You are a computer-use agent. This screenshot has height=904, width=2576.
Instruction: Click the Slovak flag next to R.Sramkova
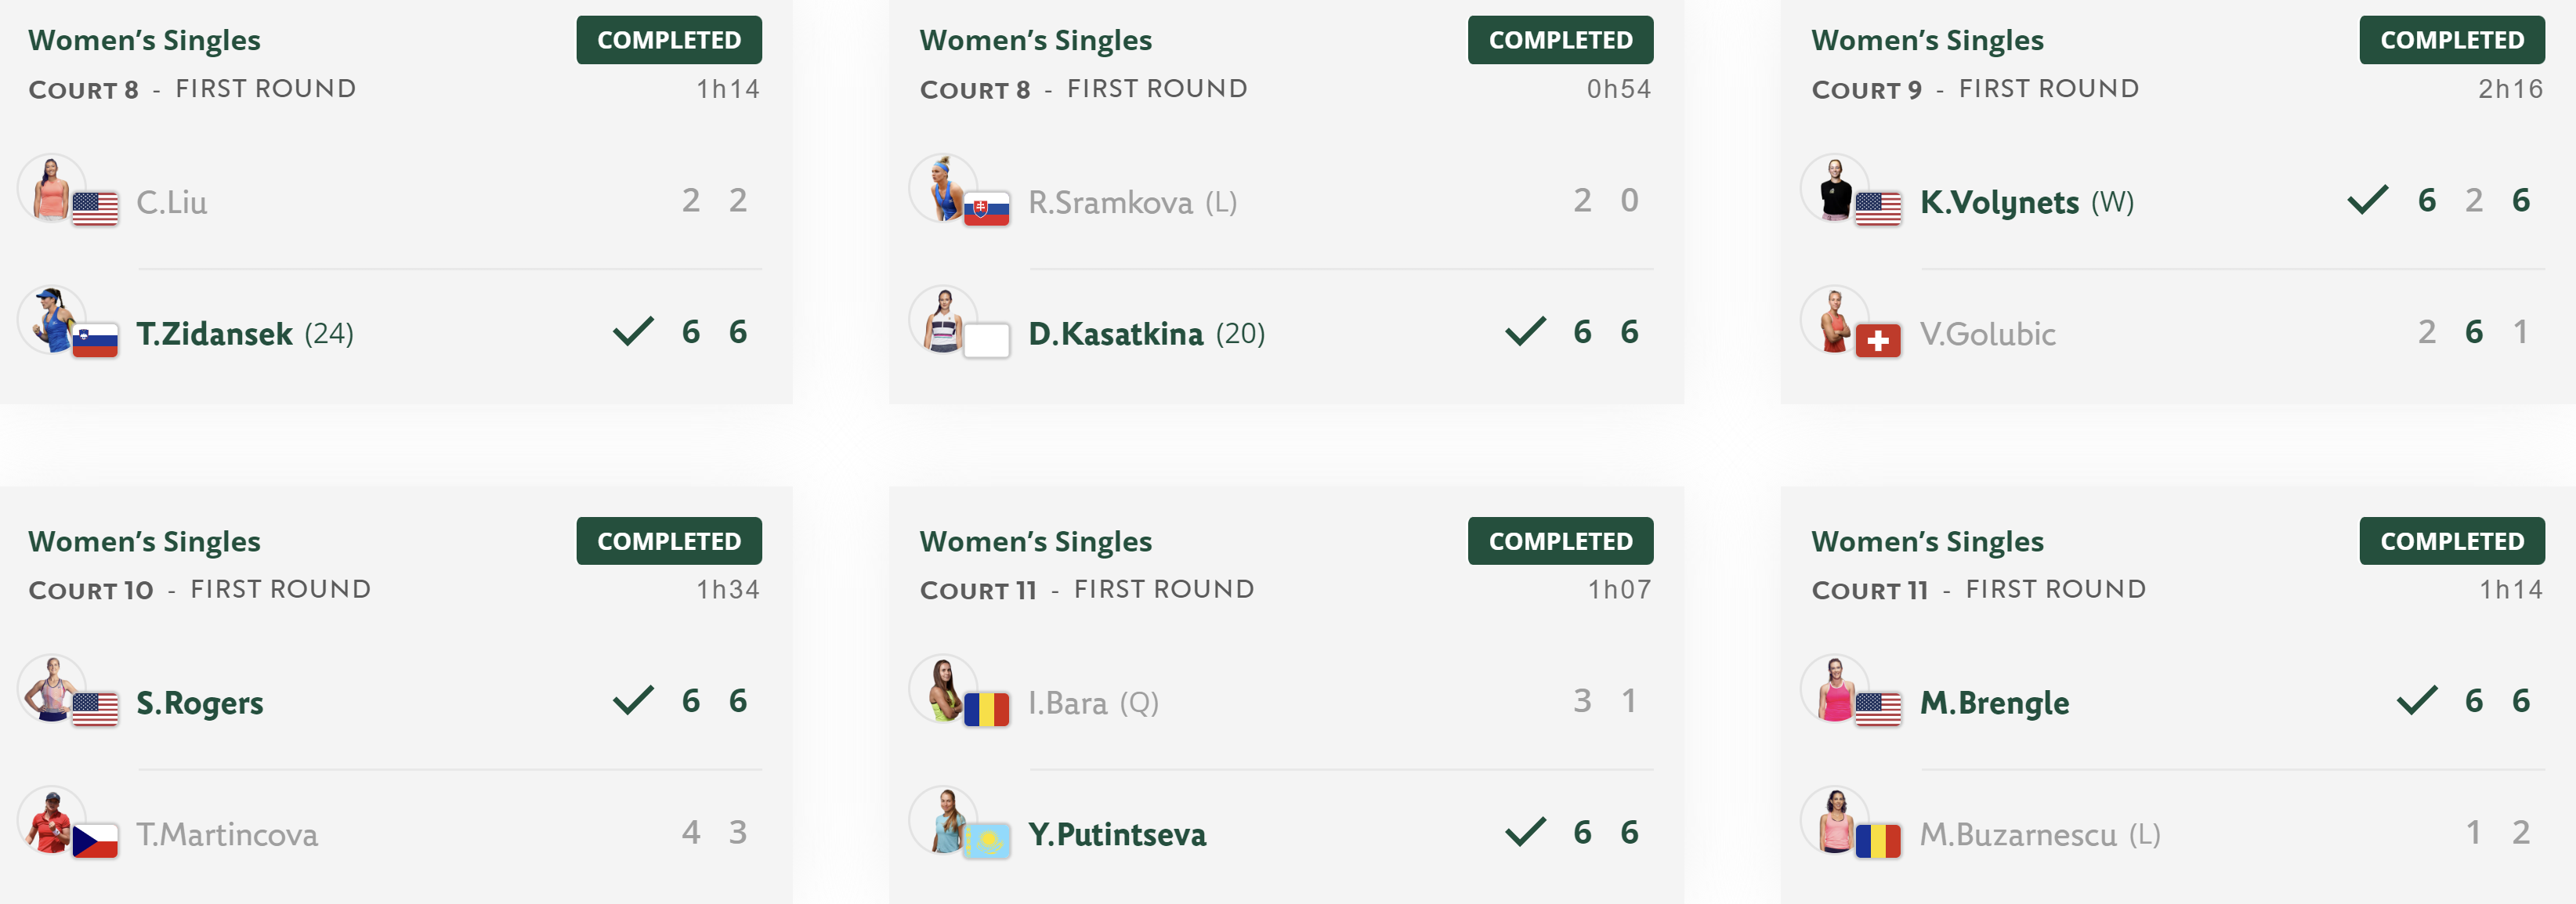pyautogui.click(x=986, y=209)
